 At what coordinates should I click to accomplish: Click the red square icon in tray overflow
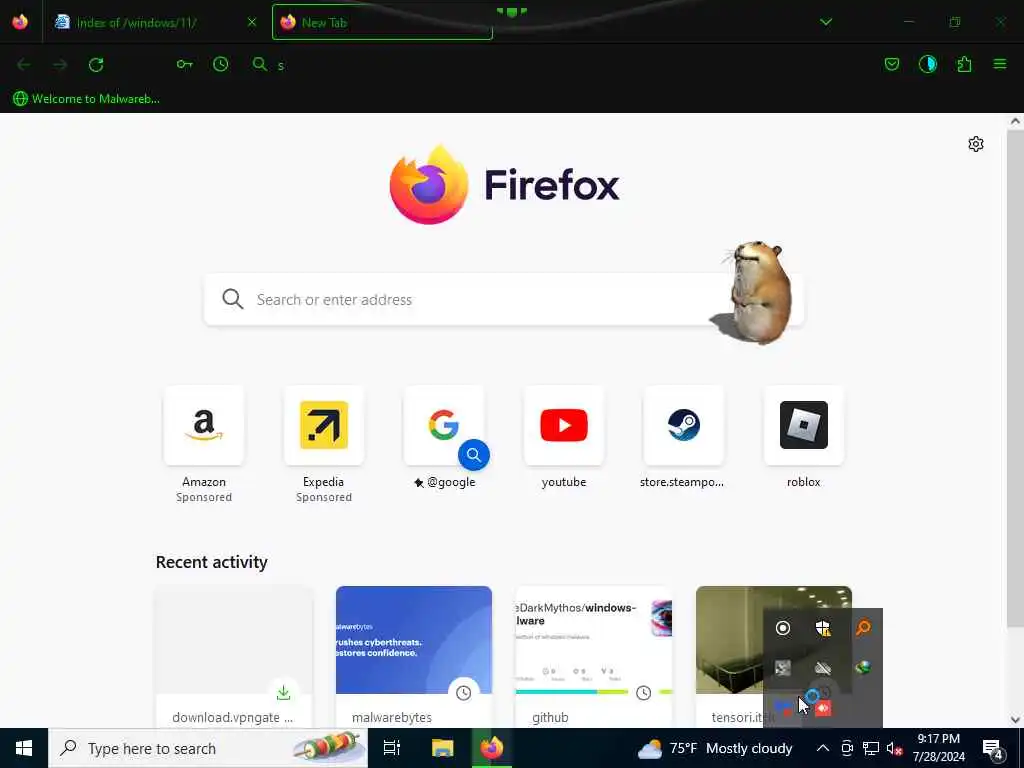823,707
